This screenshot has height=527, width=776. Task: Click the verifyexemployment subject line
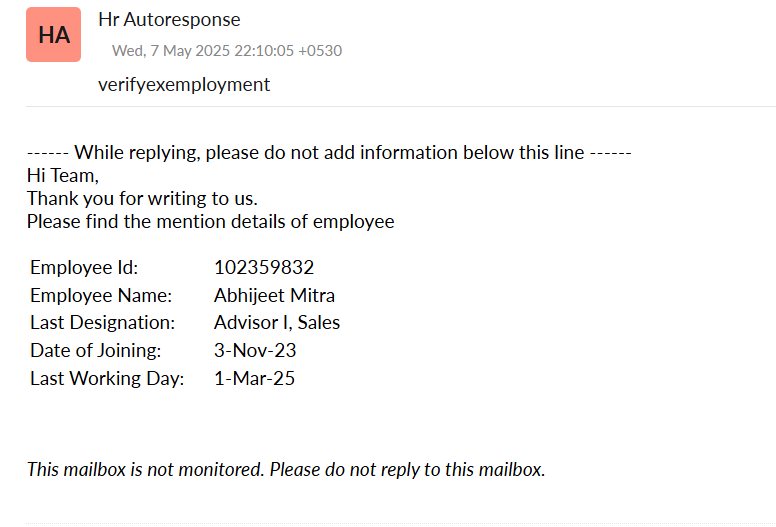[184, 84]
